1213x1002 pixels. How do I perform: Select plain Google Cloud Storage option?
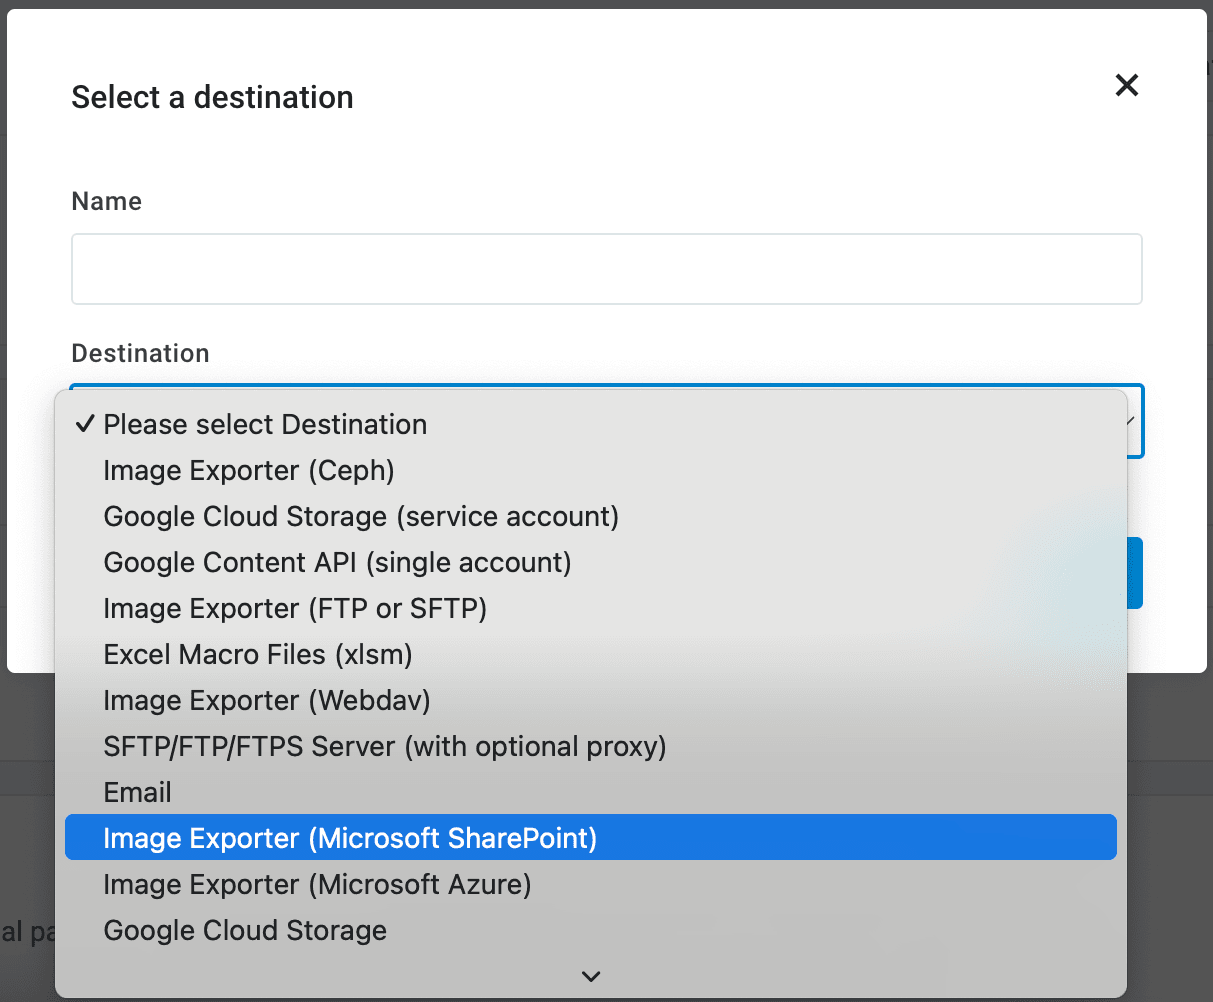[x=245, y=930]
